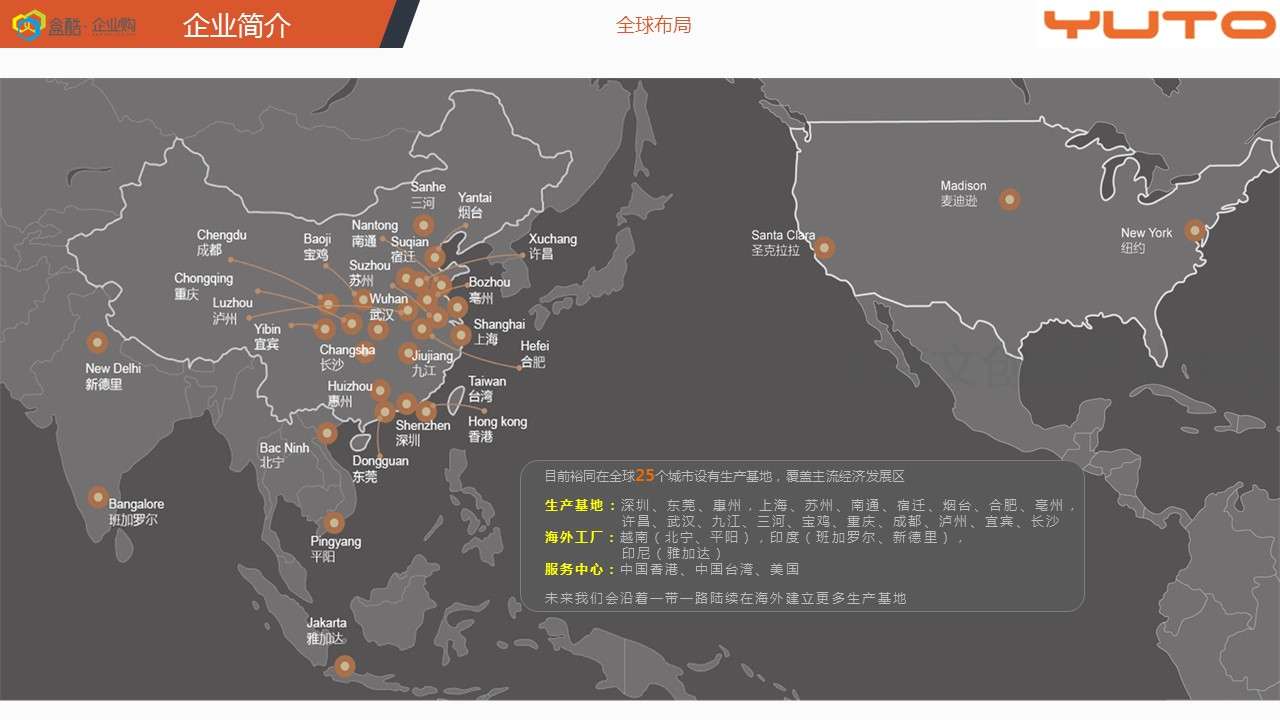The image size is (1280, 720).
Task: Click the orange-blue logo at top left
Action: (x=29, y=25)
